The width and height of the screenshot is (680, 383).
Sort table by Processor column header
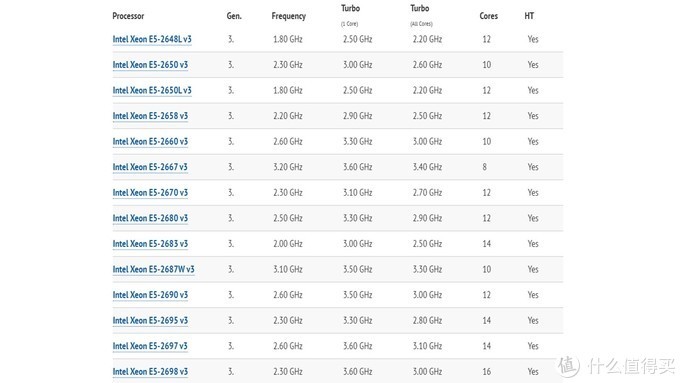click(x=128, y=16)
